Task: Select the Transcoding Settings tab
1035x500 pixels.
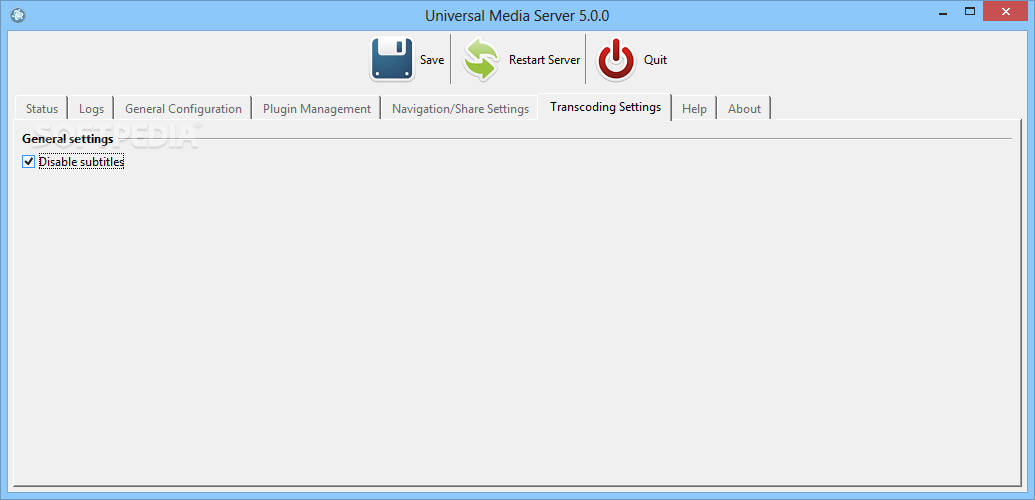Action: [x=605, y=107]
